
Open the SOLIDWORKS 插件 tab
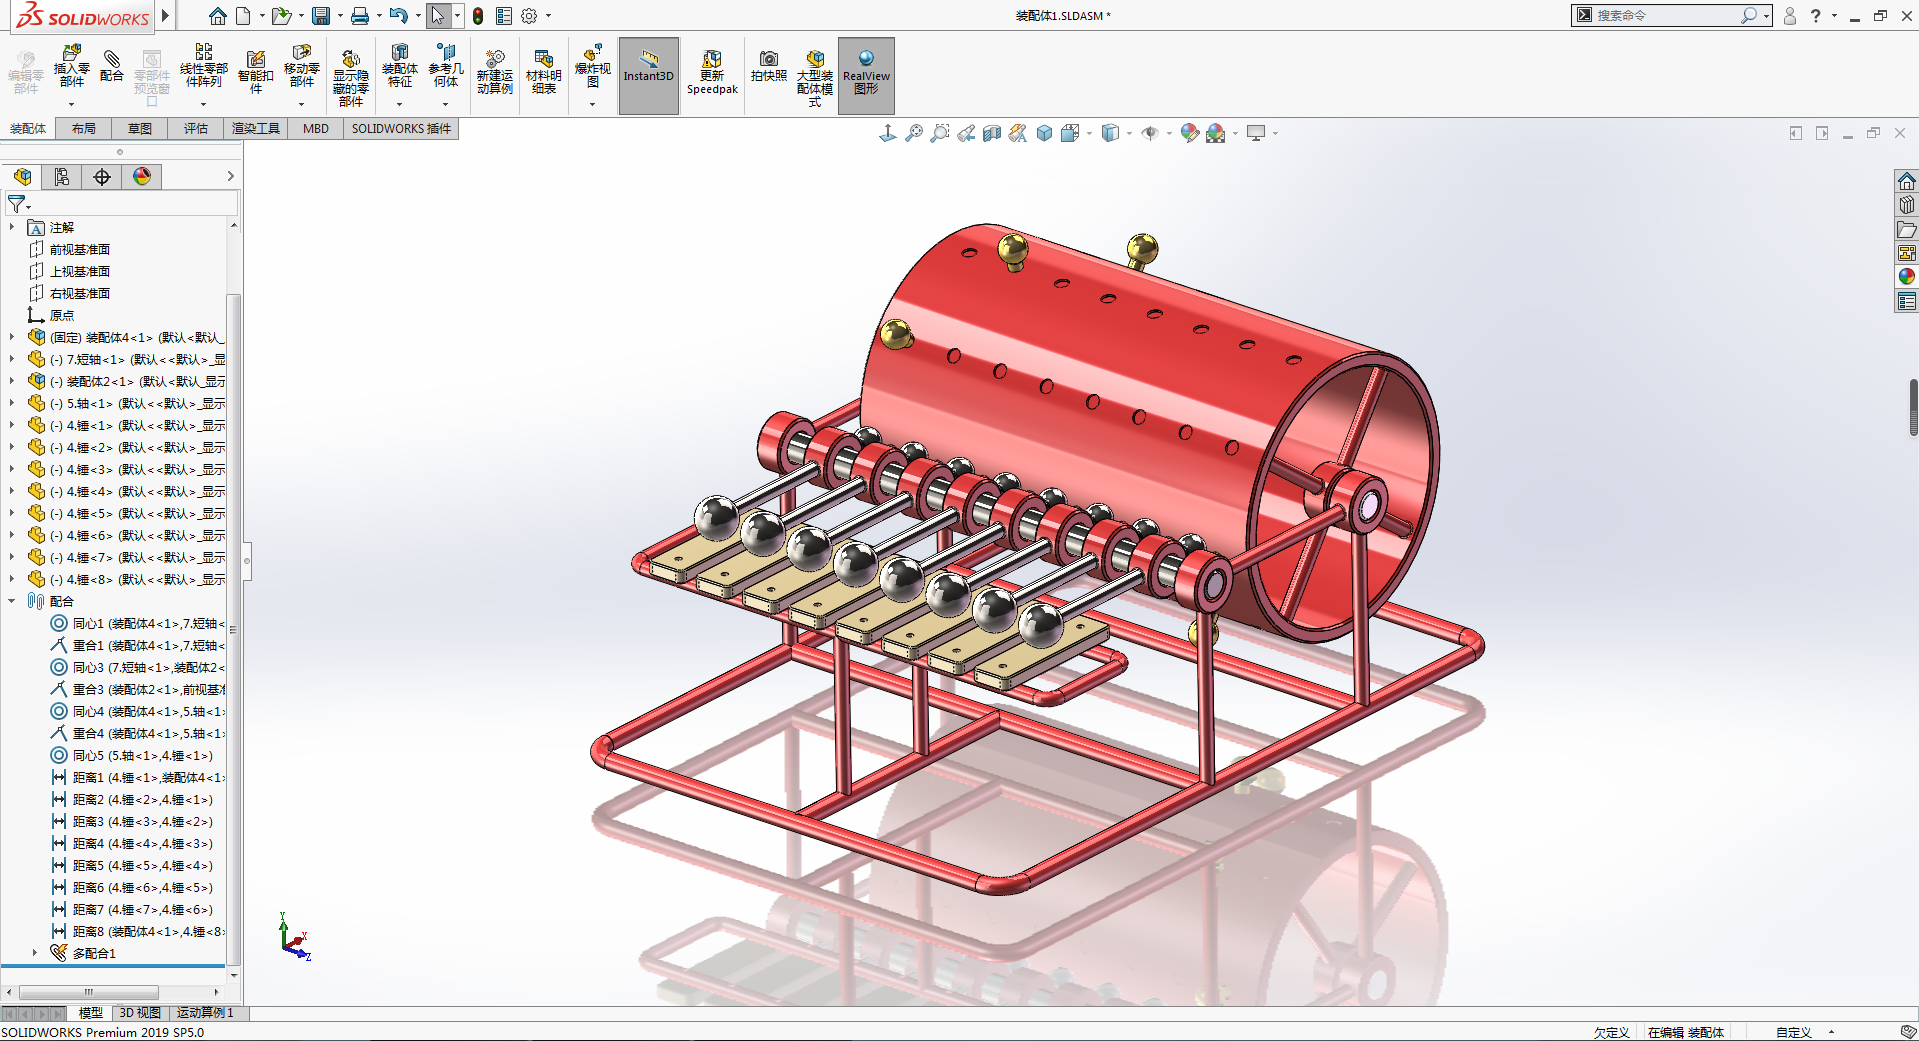pyautogui.click(x=401, y=128)
